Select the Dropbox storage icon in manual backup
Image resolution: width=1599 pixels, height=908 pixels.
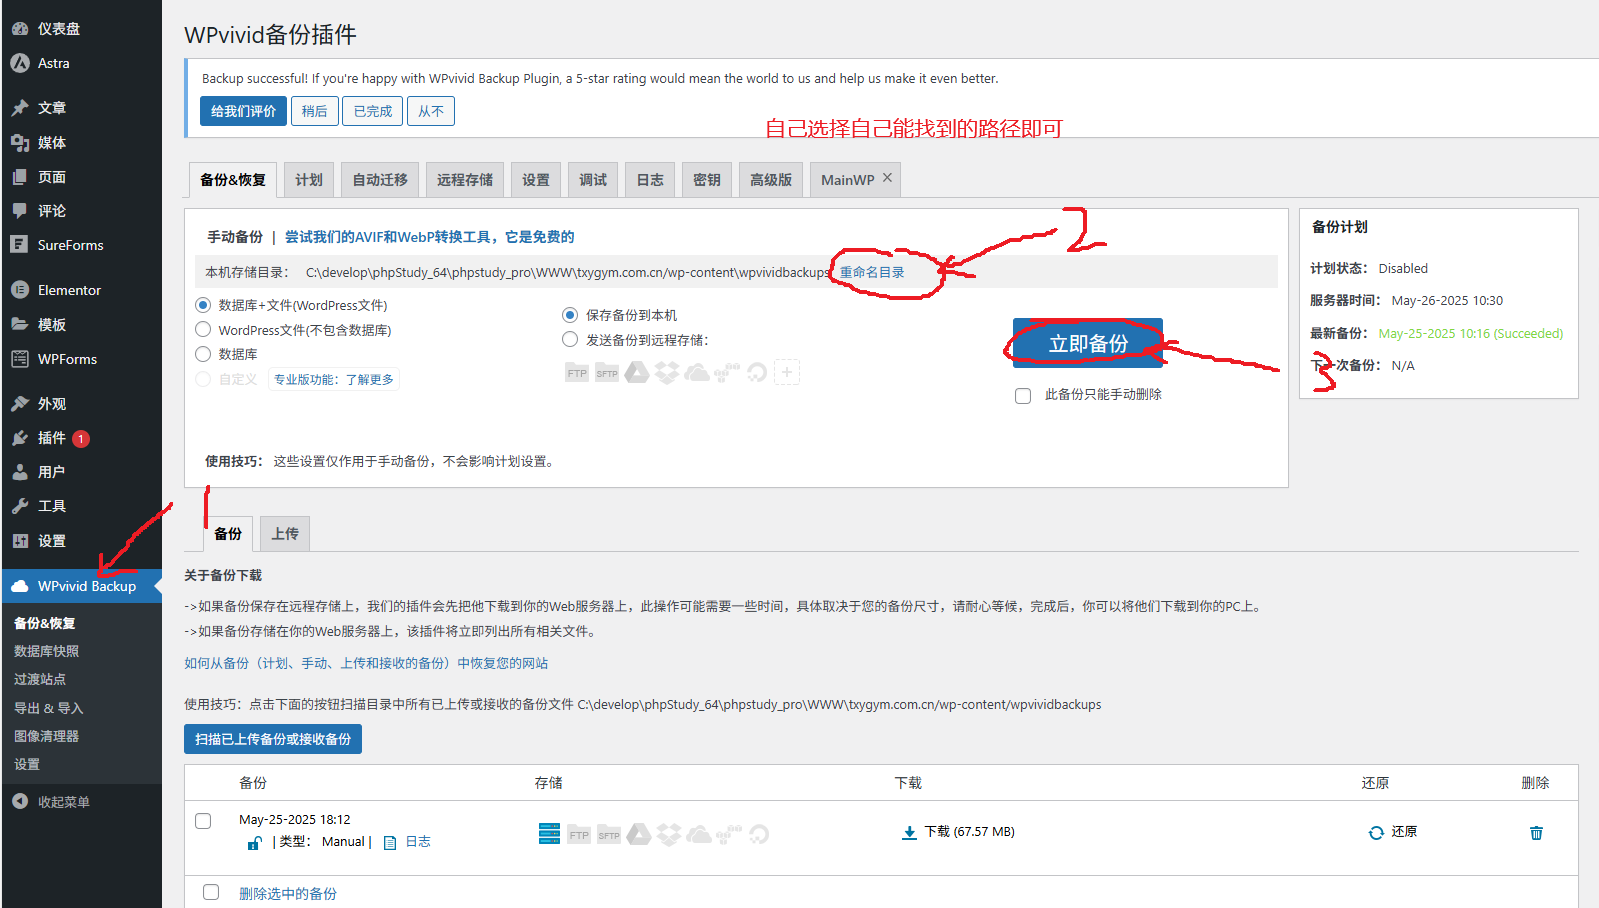pyautogui.click(x=667, y=373)
